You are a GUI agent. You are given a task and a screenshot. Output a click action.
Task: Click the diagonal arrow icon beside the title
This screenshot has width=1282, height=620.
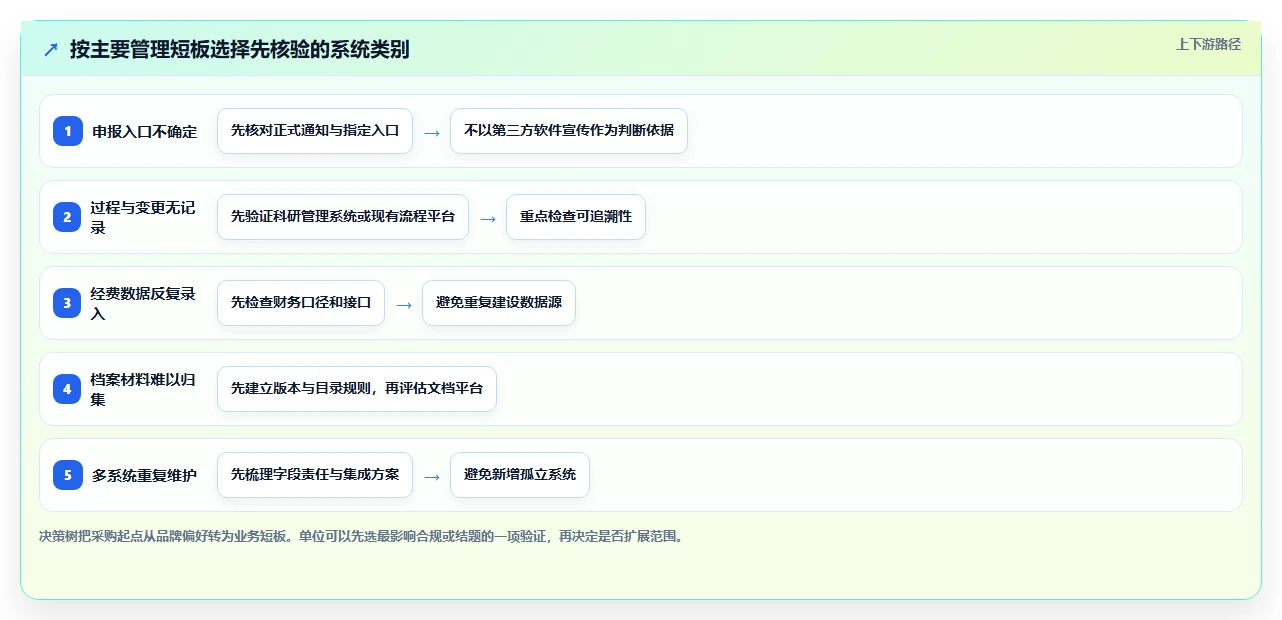[50, 49]
